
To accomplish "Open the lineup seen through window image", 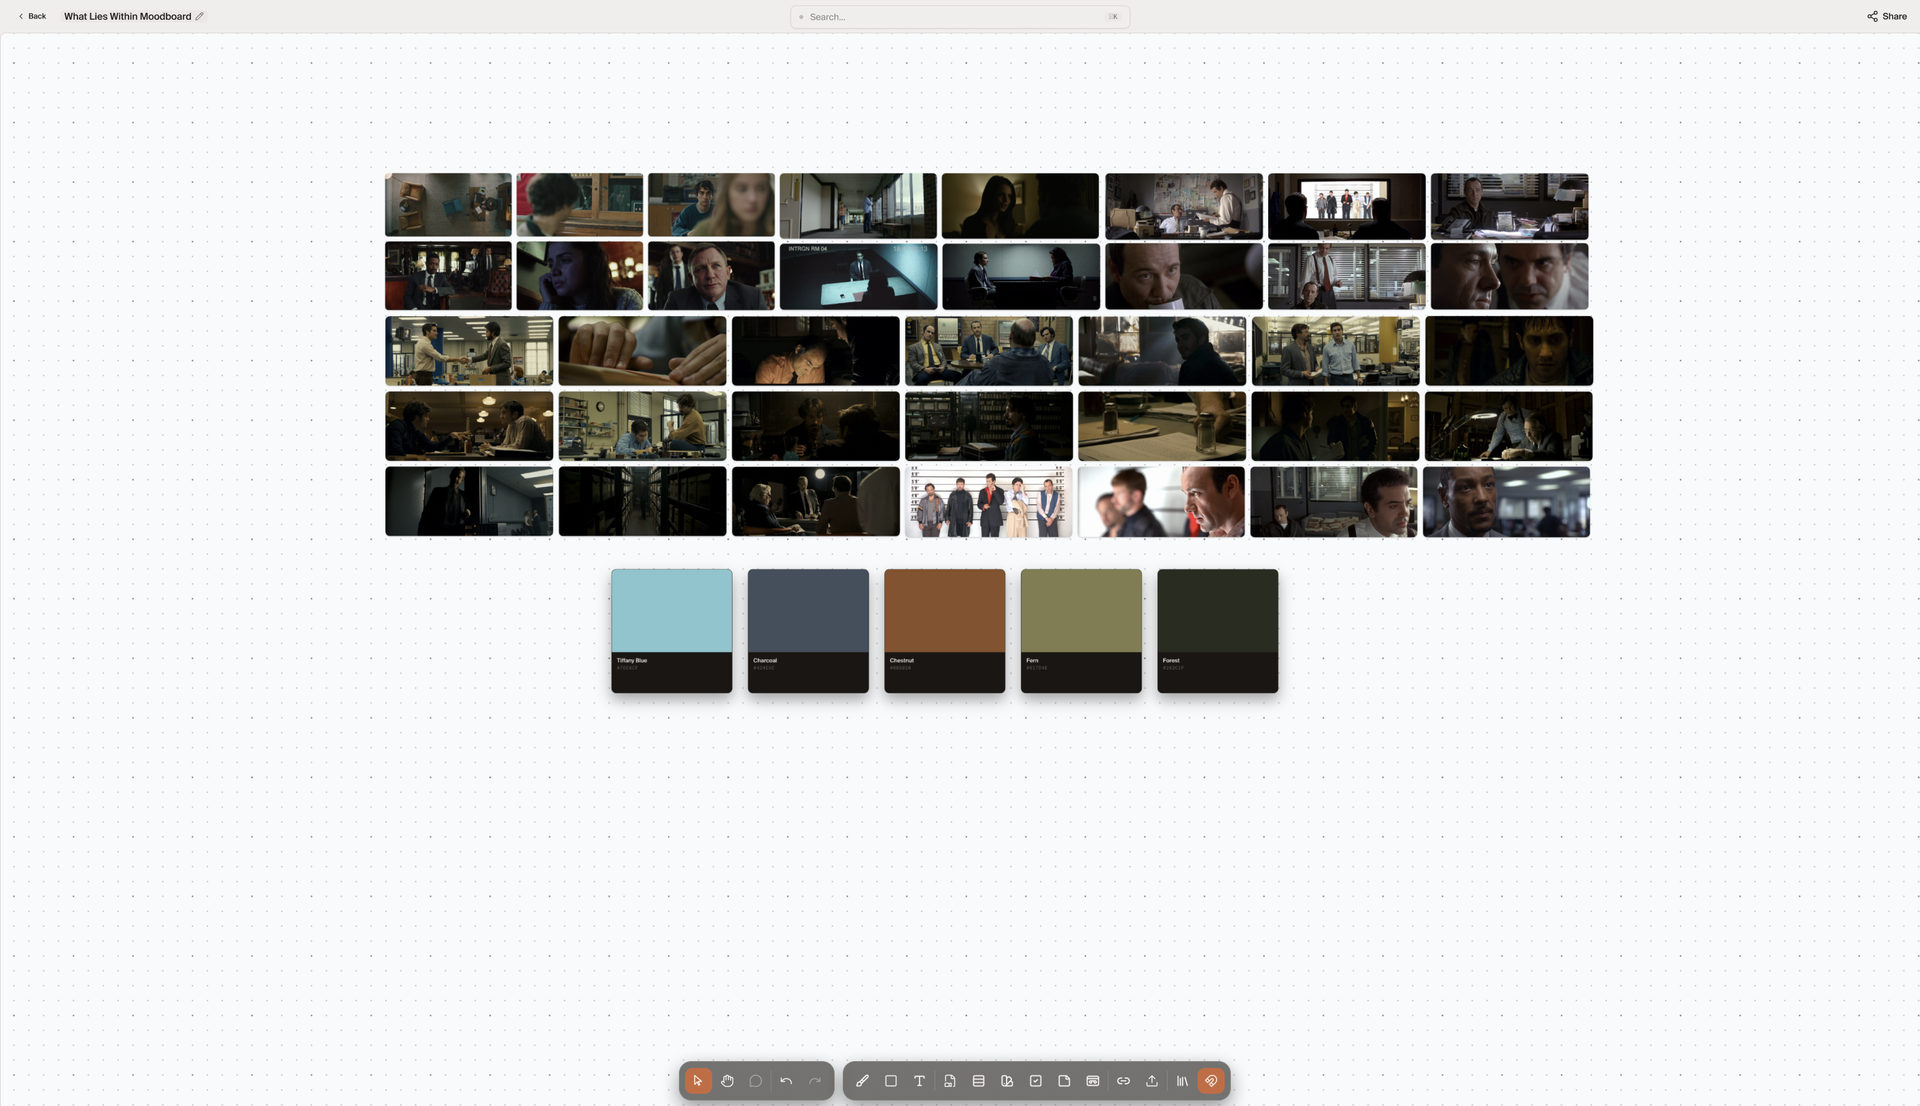I will pos(1346,206).
